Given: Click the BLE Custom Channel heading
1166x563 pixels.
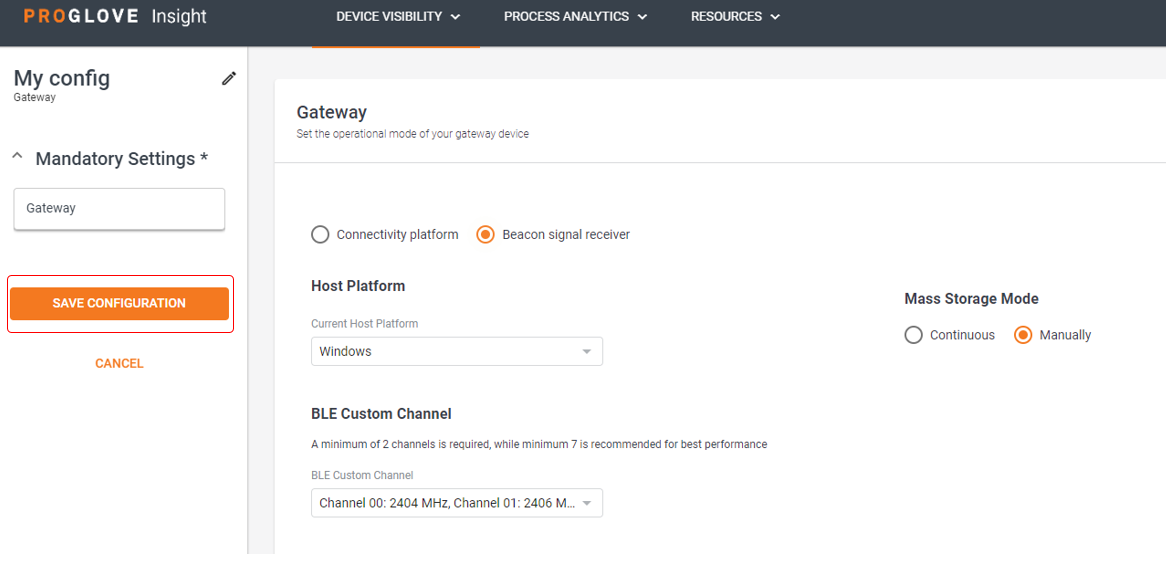Looking at the screenshot, I should [381, 414].
